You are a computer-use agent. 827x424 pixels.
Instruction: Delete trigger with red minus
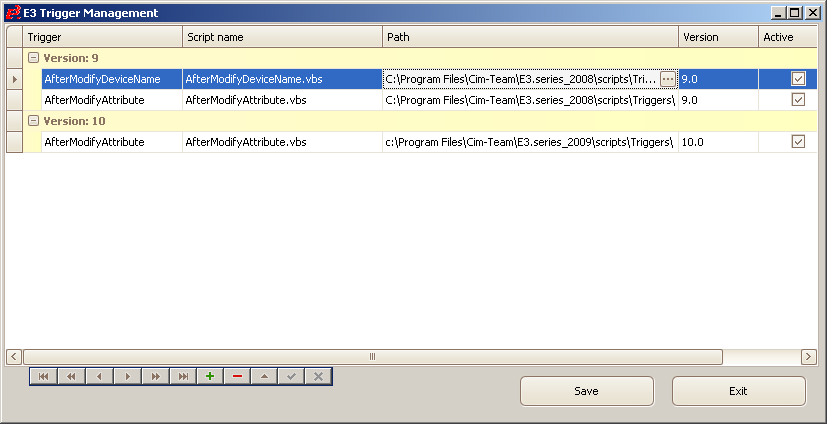237,376
